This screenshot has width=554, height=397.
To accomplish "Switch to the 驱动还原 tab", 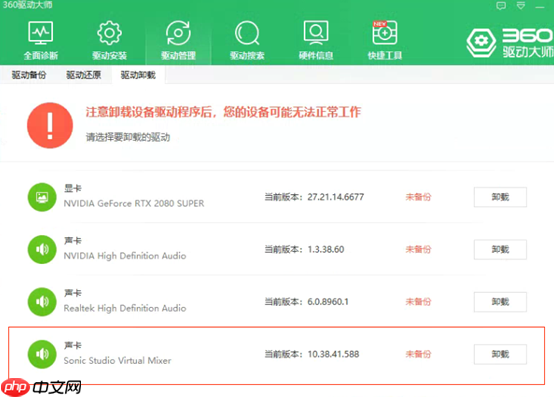I will tap(84, 75).
